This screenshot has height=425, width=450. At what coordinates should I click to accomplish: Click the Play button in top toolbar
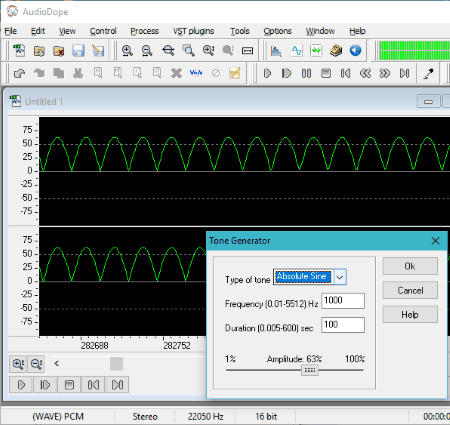coord(267,73)
